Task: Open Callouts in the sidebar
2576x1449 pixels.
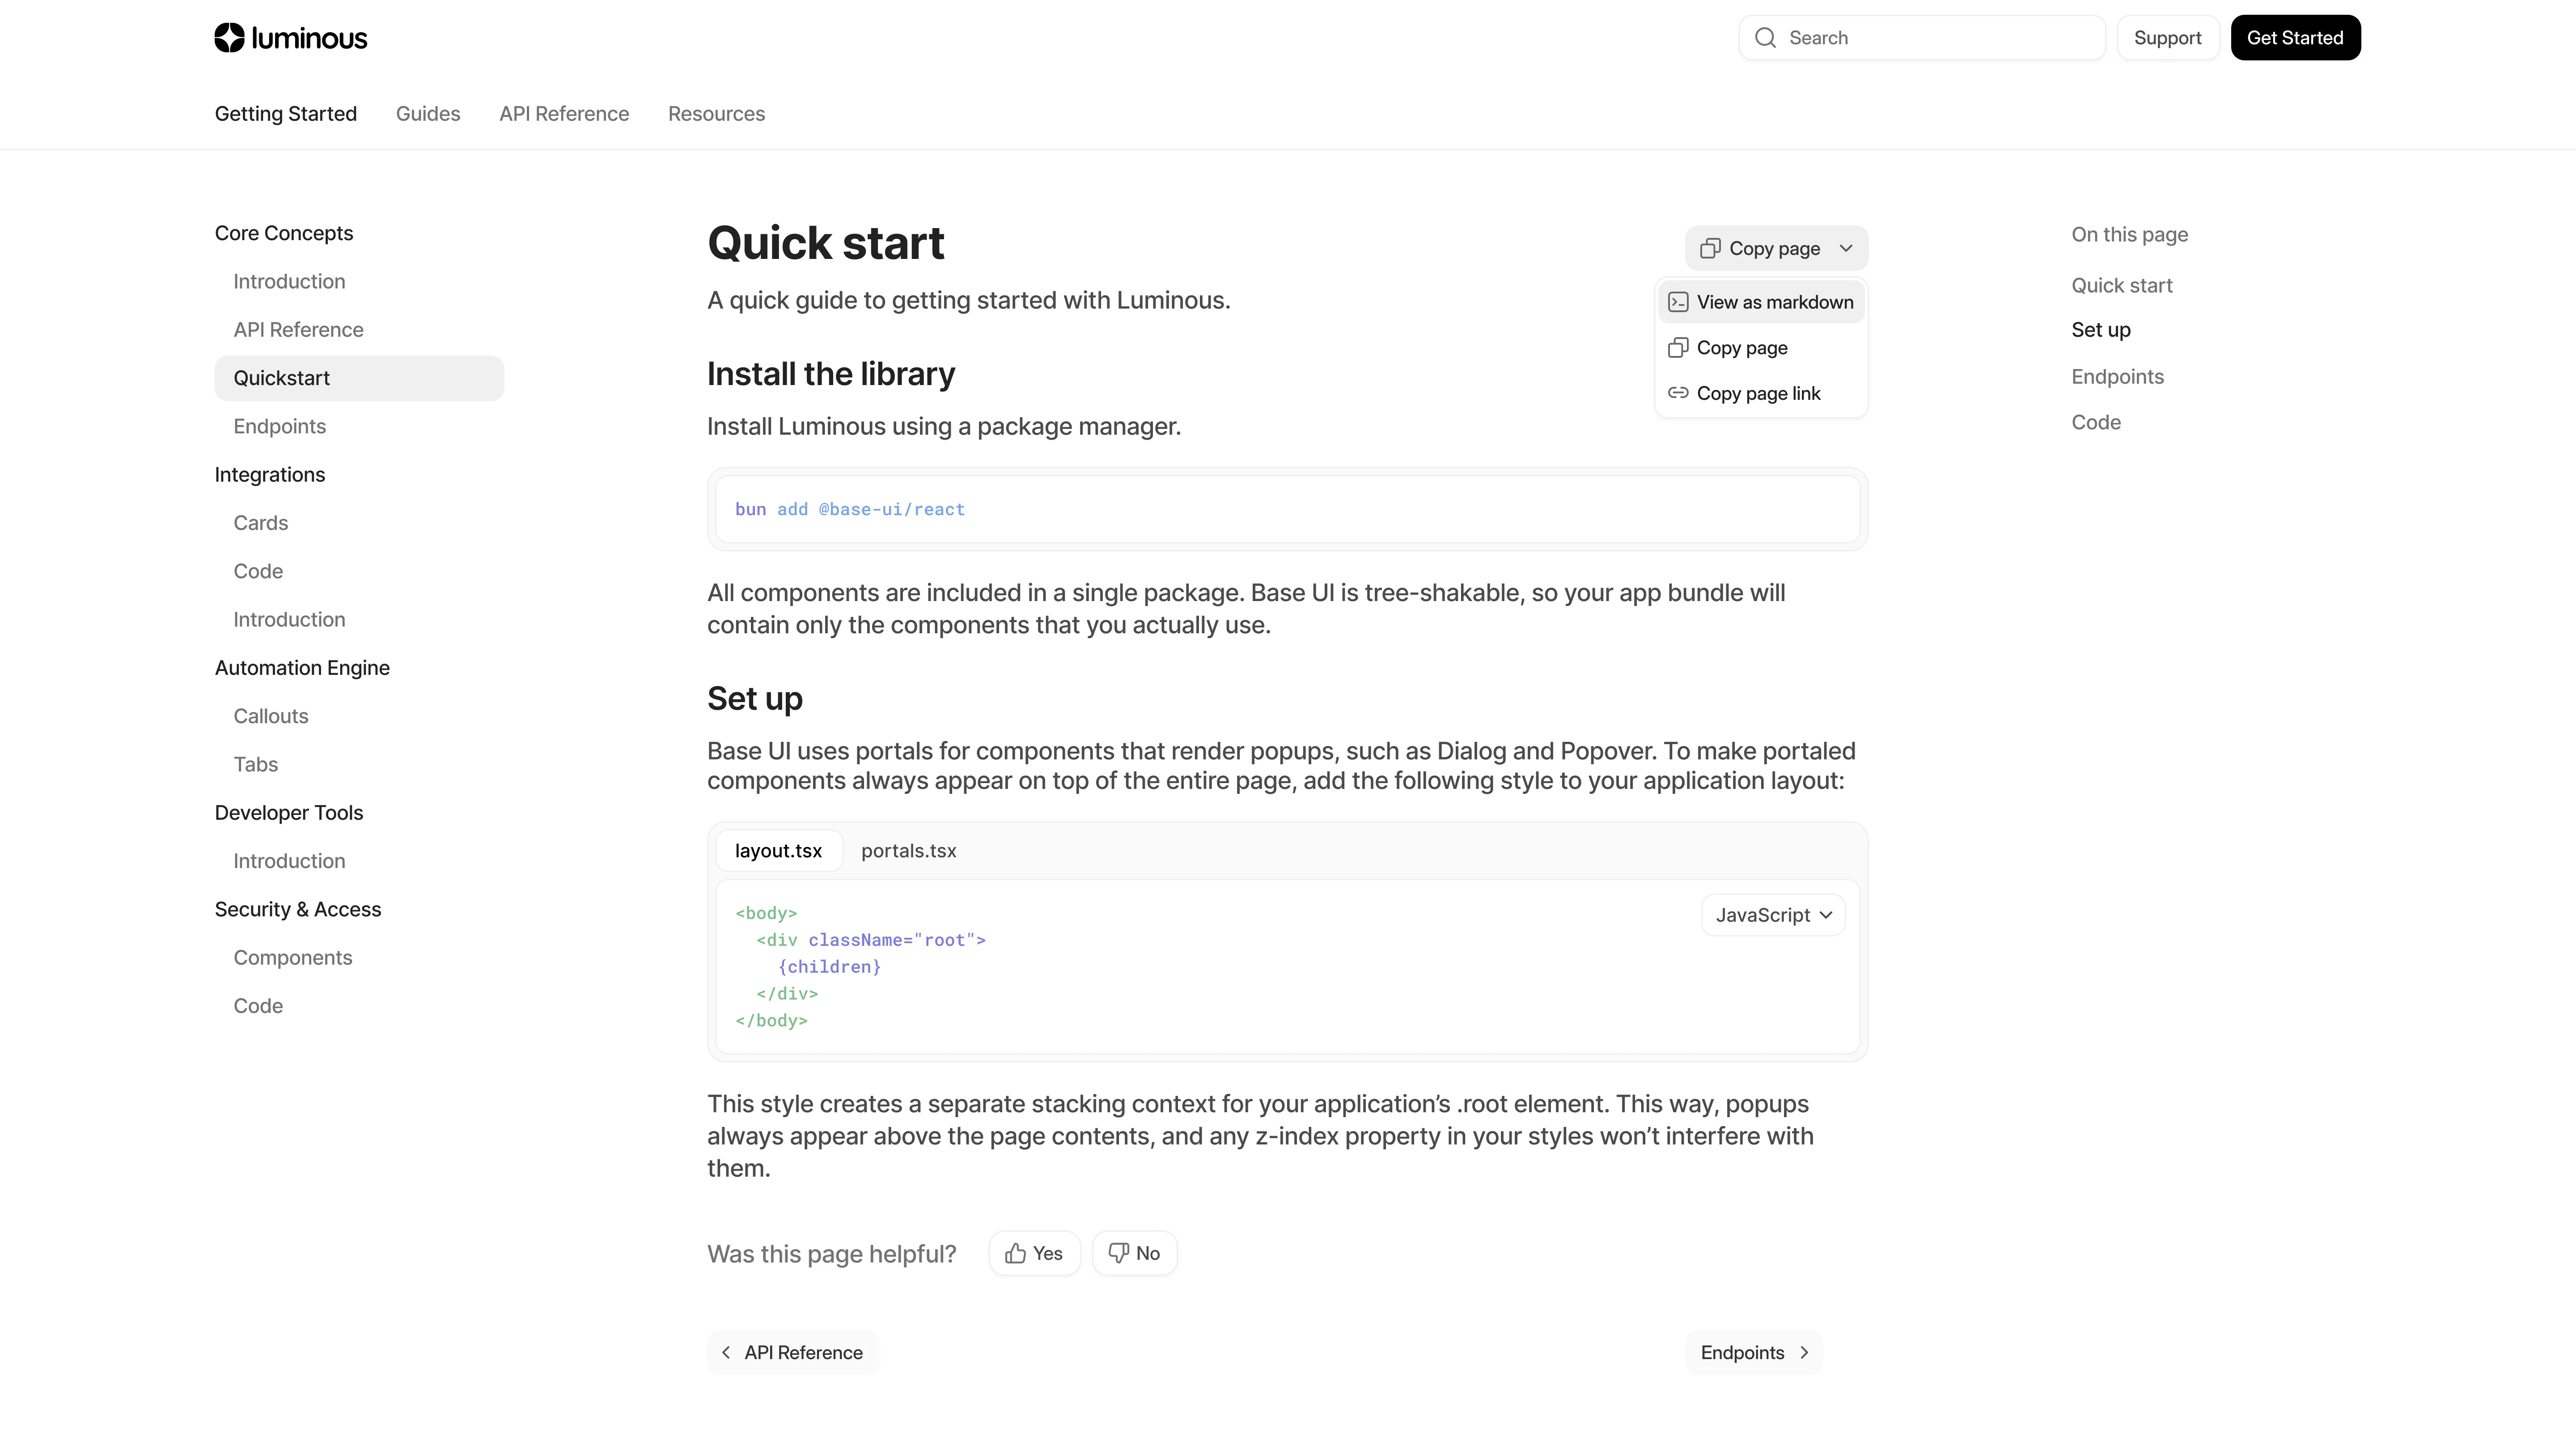Action: (271, 716)
